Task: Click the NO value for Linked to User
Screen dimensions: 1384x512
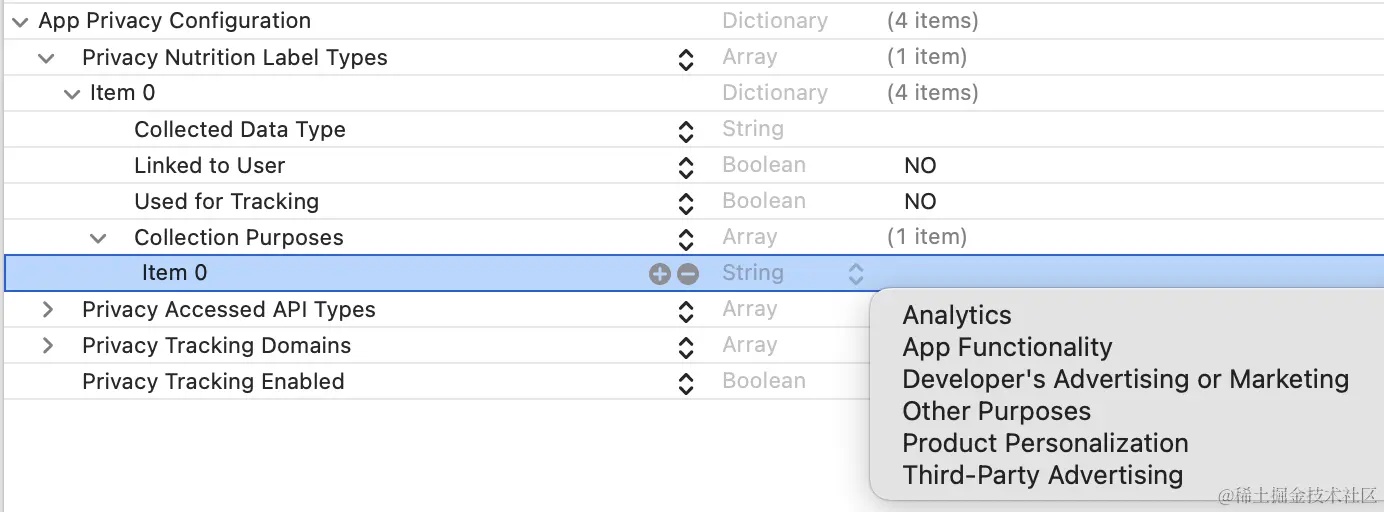Action: coord(920,166)
